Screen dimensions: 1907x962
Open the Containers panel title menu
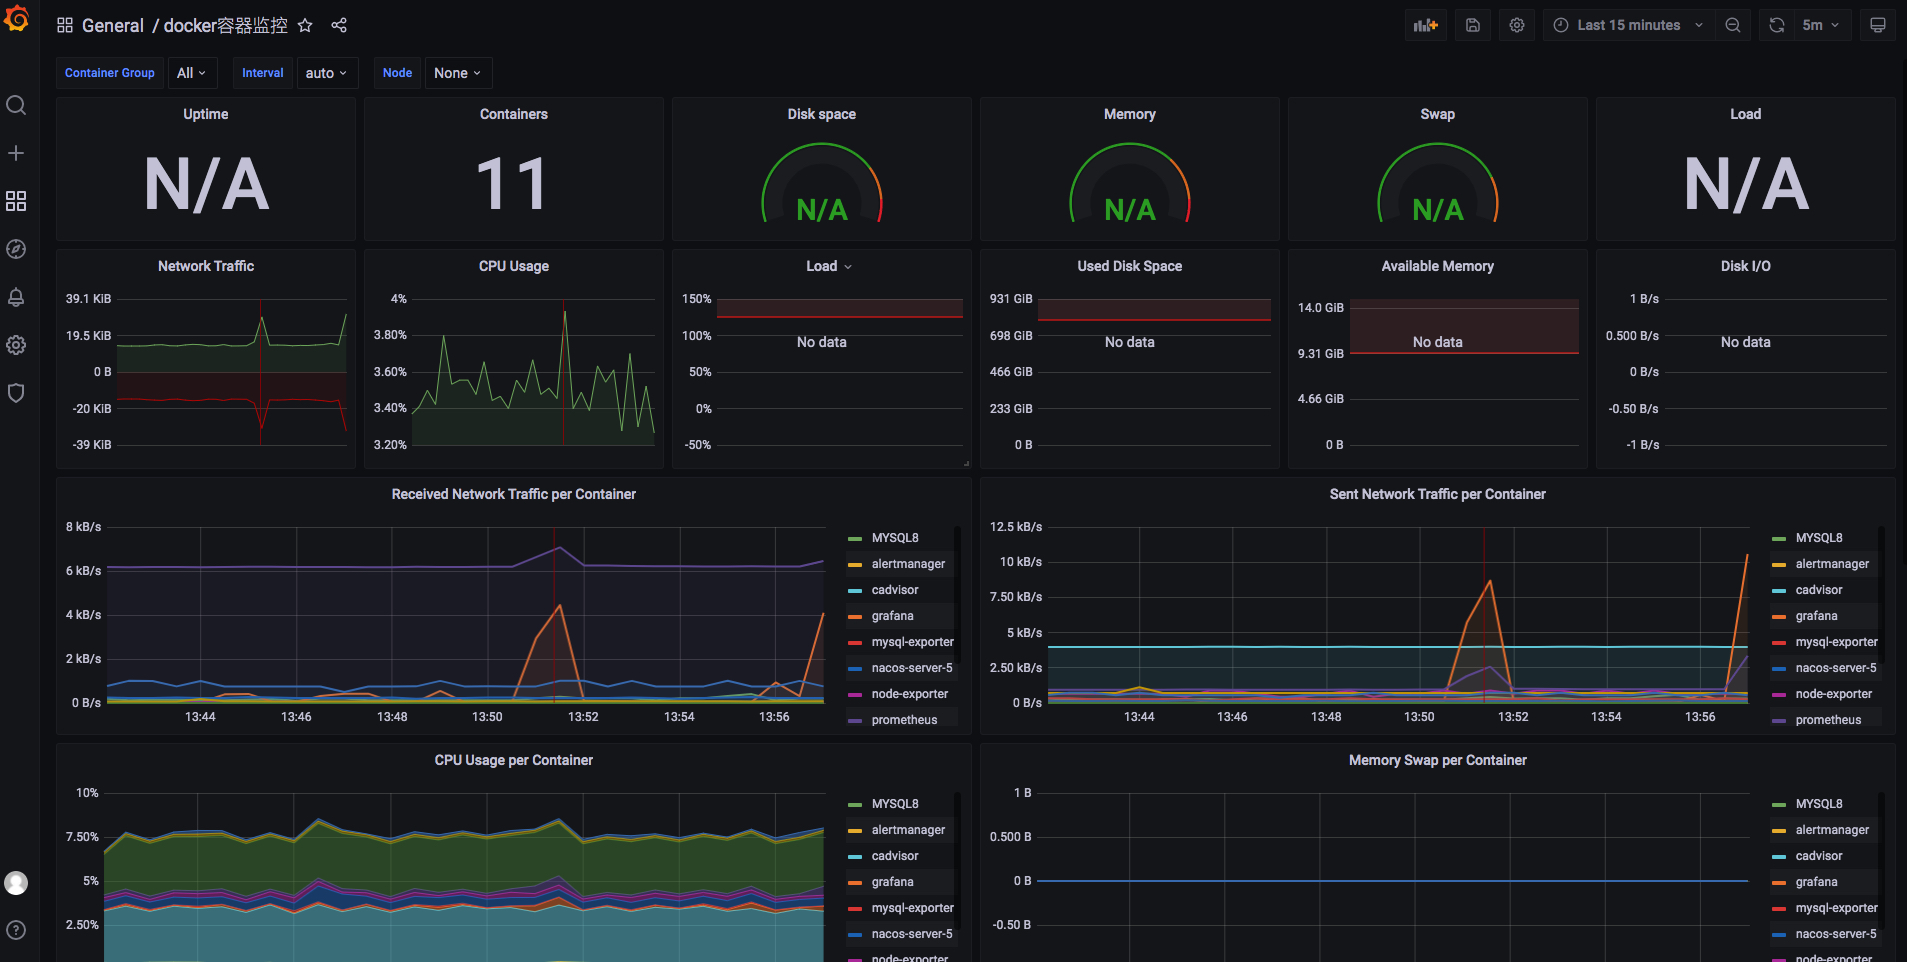click(514, 114)
